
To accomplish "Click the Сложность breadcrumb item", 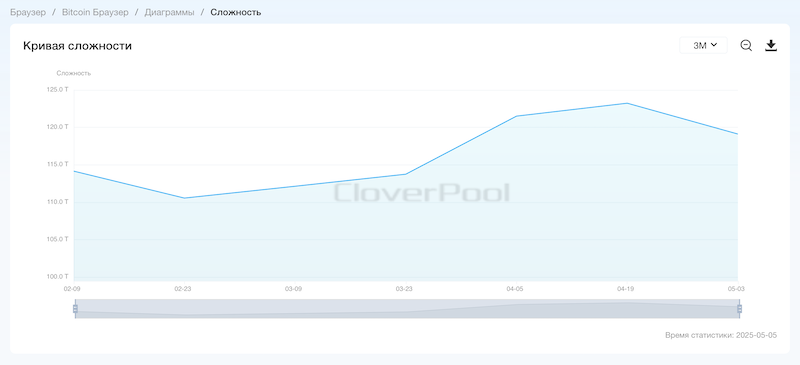I will pos(236,12).
